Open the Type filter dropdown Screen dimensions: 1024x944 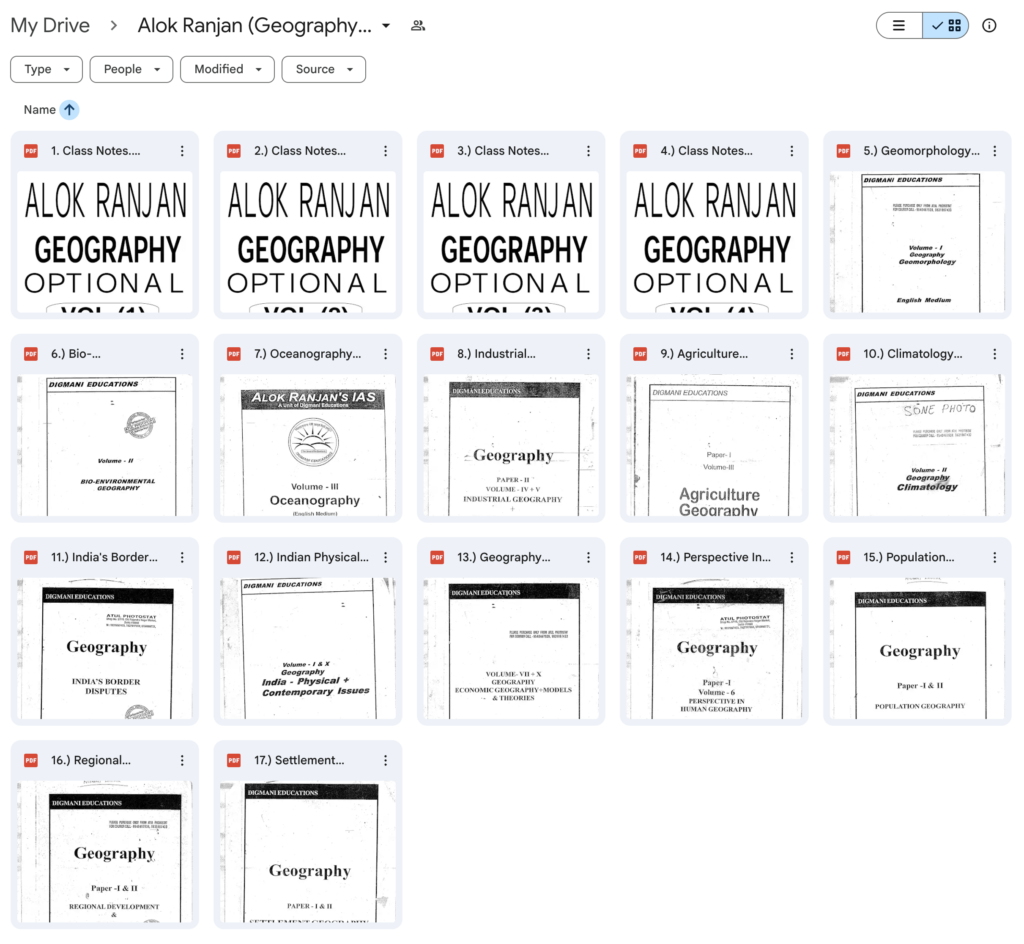(45, 69)
